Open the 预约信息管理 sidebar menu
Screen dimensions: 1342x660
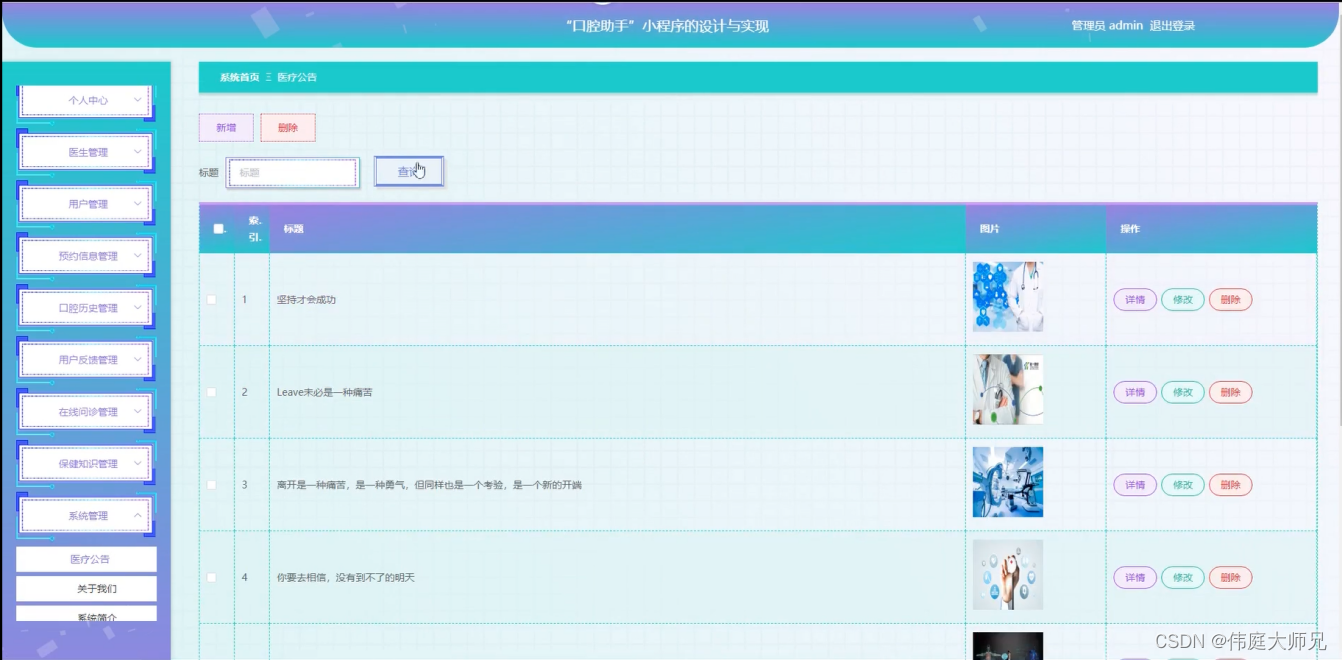pyautogui.click(x=86, y=256)
